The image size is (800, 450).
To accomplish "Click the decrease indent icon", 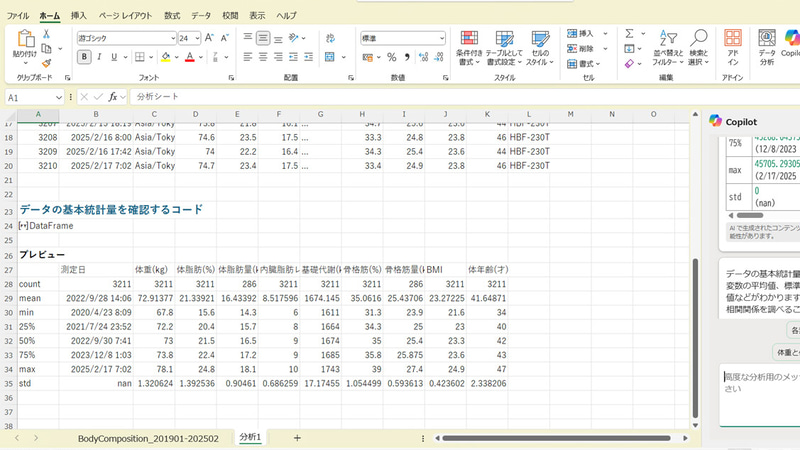I will (x=293, y=57).
